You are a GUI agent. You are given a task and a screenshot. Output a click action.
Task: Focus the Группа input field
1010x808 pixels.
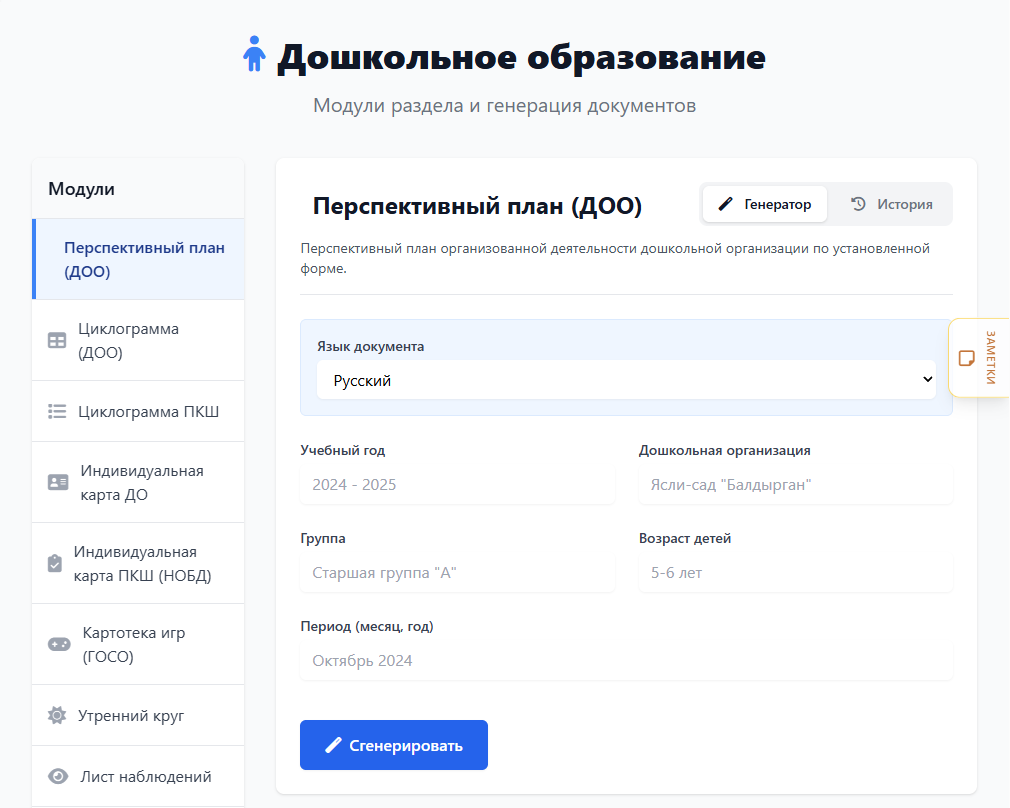coord(457,573)
